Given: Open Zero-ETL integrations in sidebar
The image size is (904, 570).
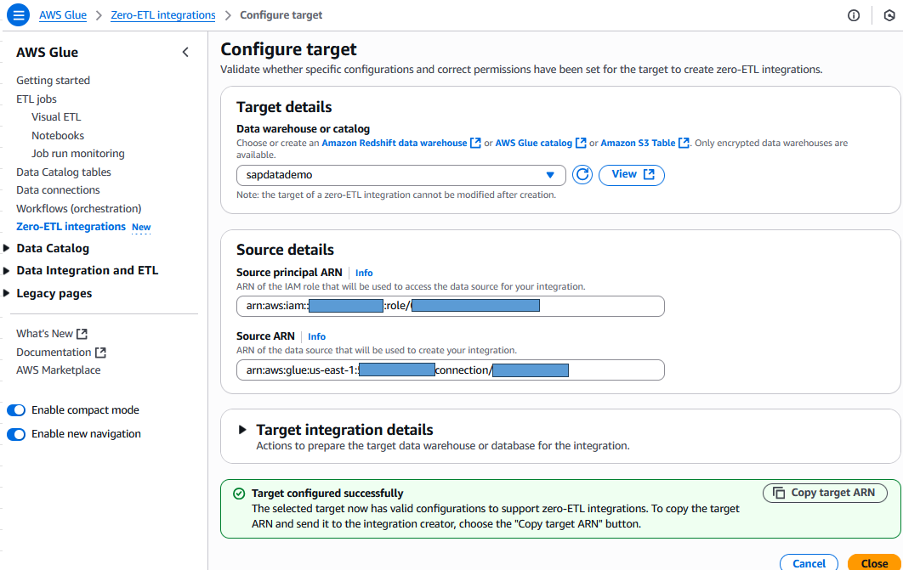Looking at the screenshot, I should click(70, 227).
